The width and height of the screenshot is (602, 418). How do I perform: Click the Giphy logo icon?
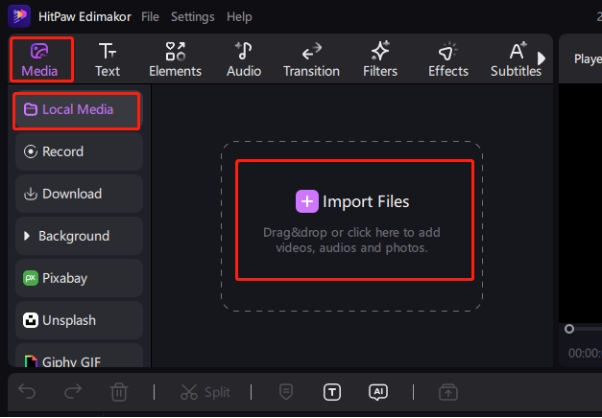[31, 361]
